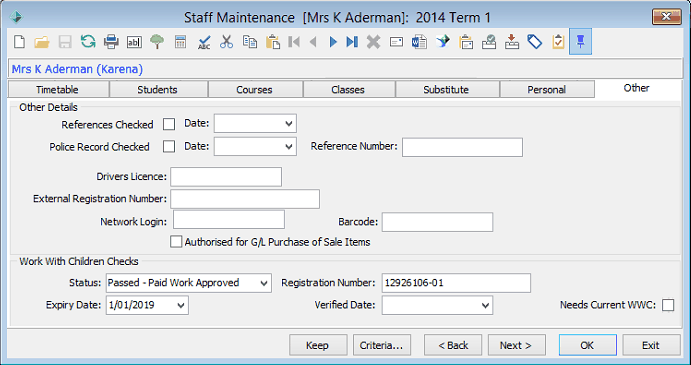Viewport: 691px width, 365px height.
Task: Tick the References Checked checkbox
Action: pyautogui.click(x=169, y=124)
